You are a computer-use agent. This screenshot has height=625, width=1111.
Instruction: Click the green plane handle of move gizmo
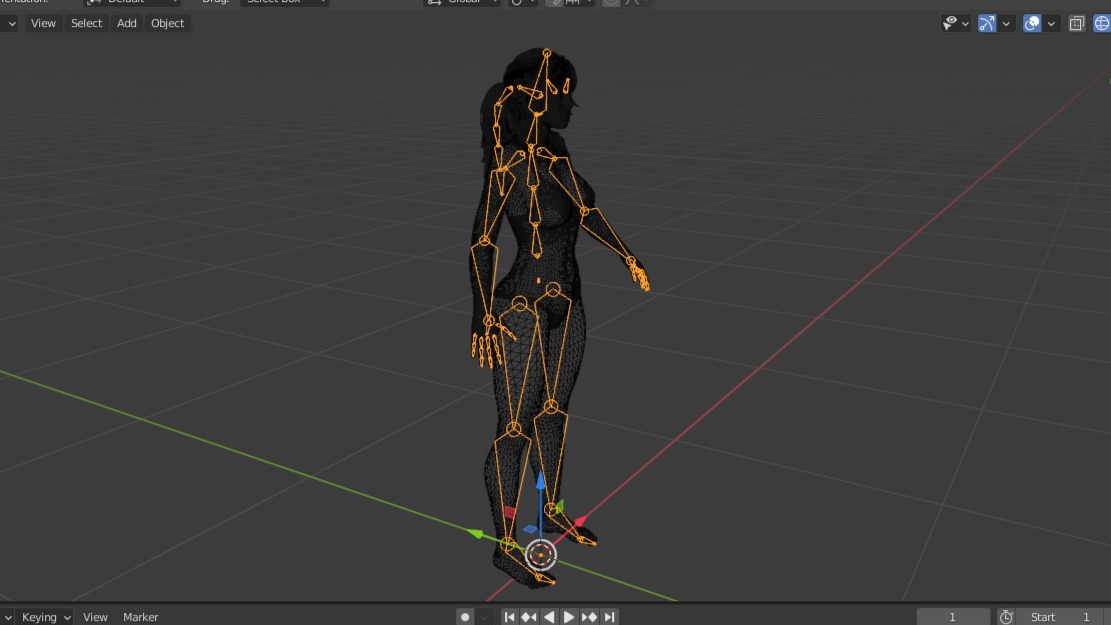(559, 506)
